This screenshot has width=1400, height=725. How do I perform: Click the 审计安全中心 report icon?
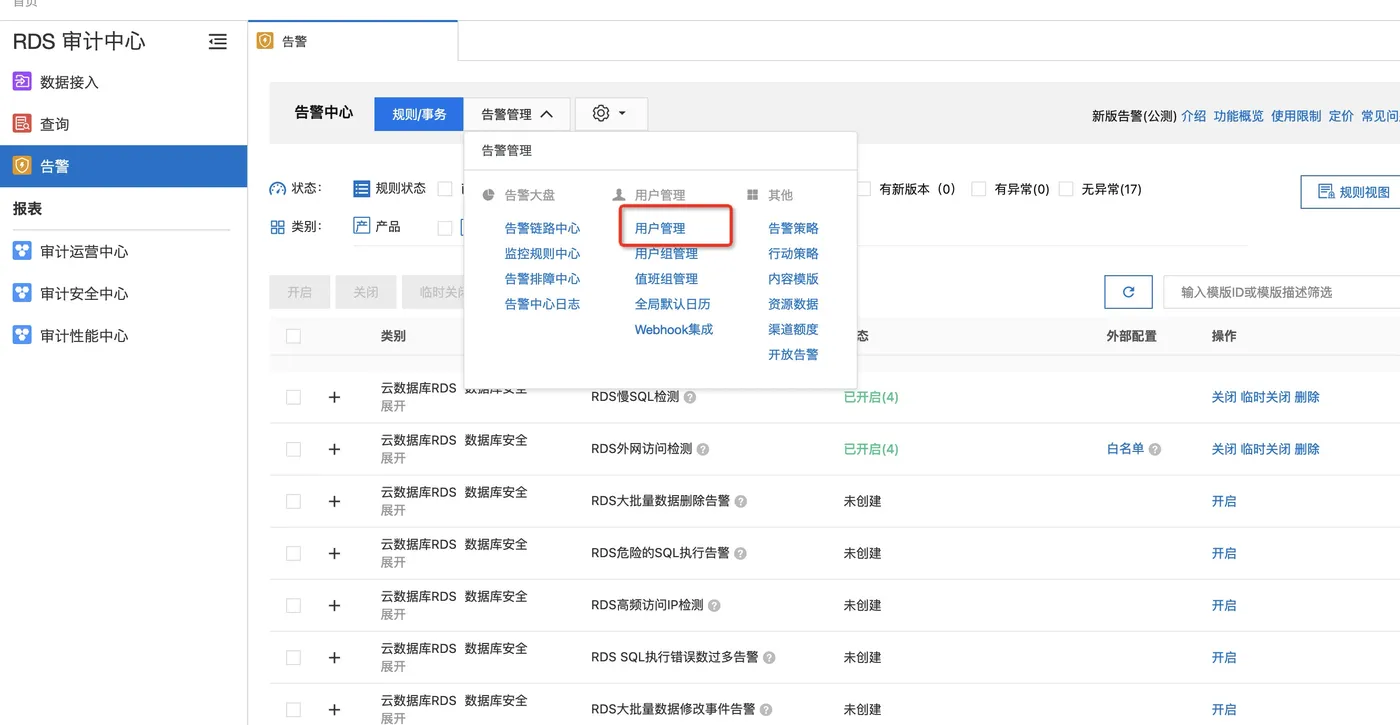point(22,293)
